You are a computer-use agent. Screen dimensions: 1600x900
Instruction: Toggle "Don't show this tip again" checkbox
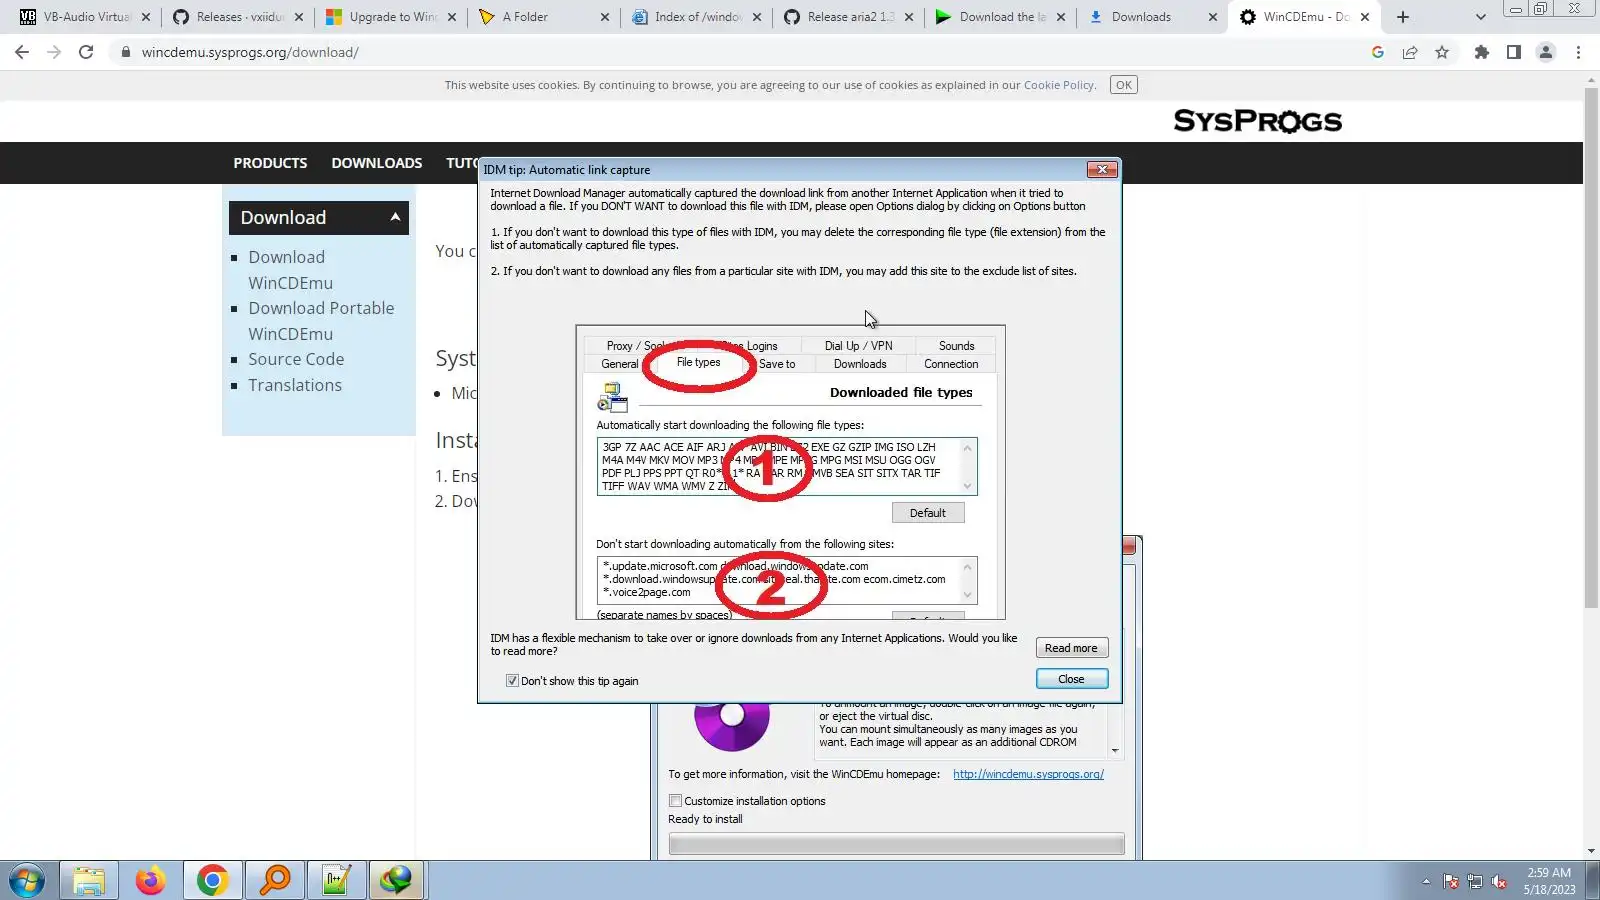tap(512, 681)
